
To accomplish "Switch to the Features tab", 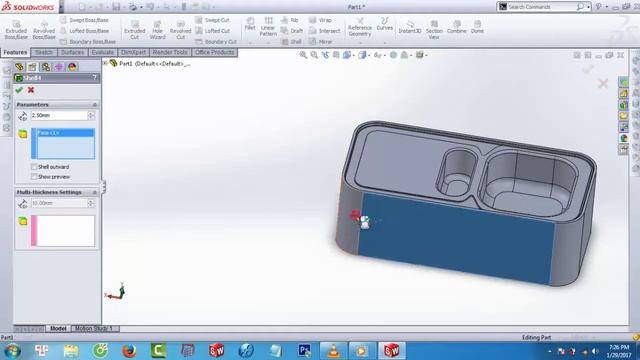I will [x=16, y=52].
